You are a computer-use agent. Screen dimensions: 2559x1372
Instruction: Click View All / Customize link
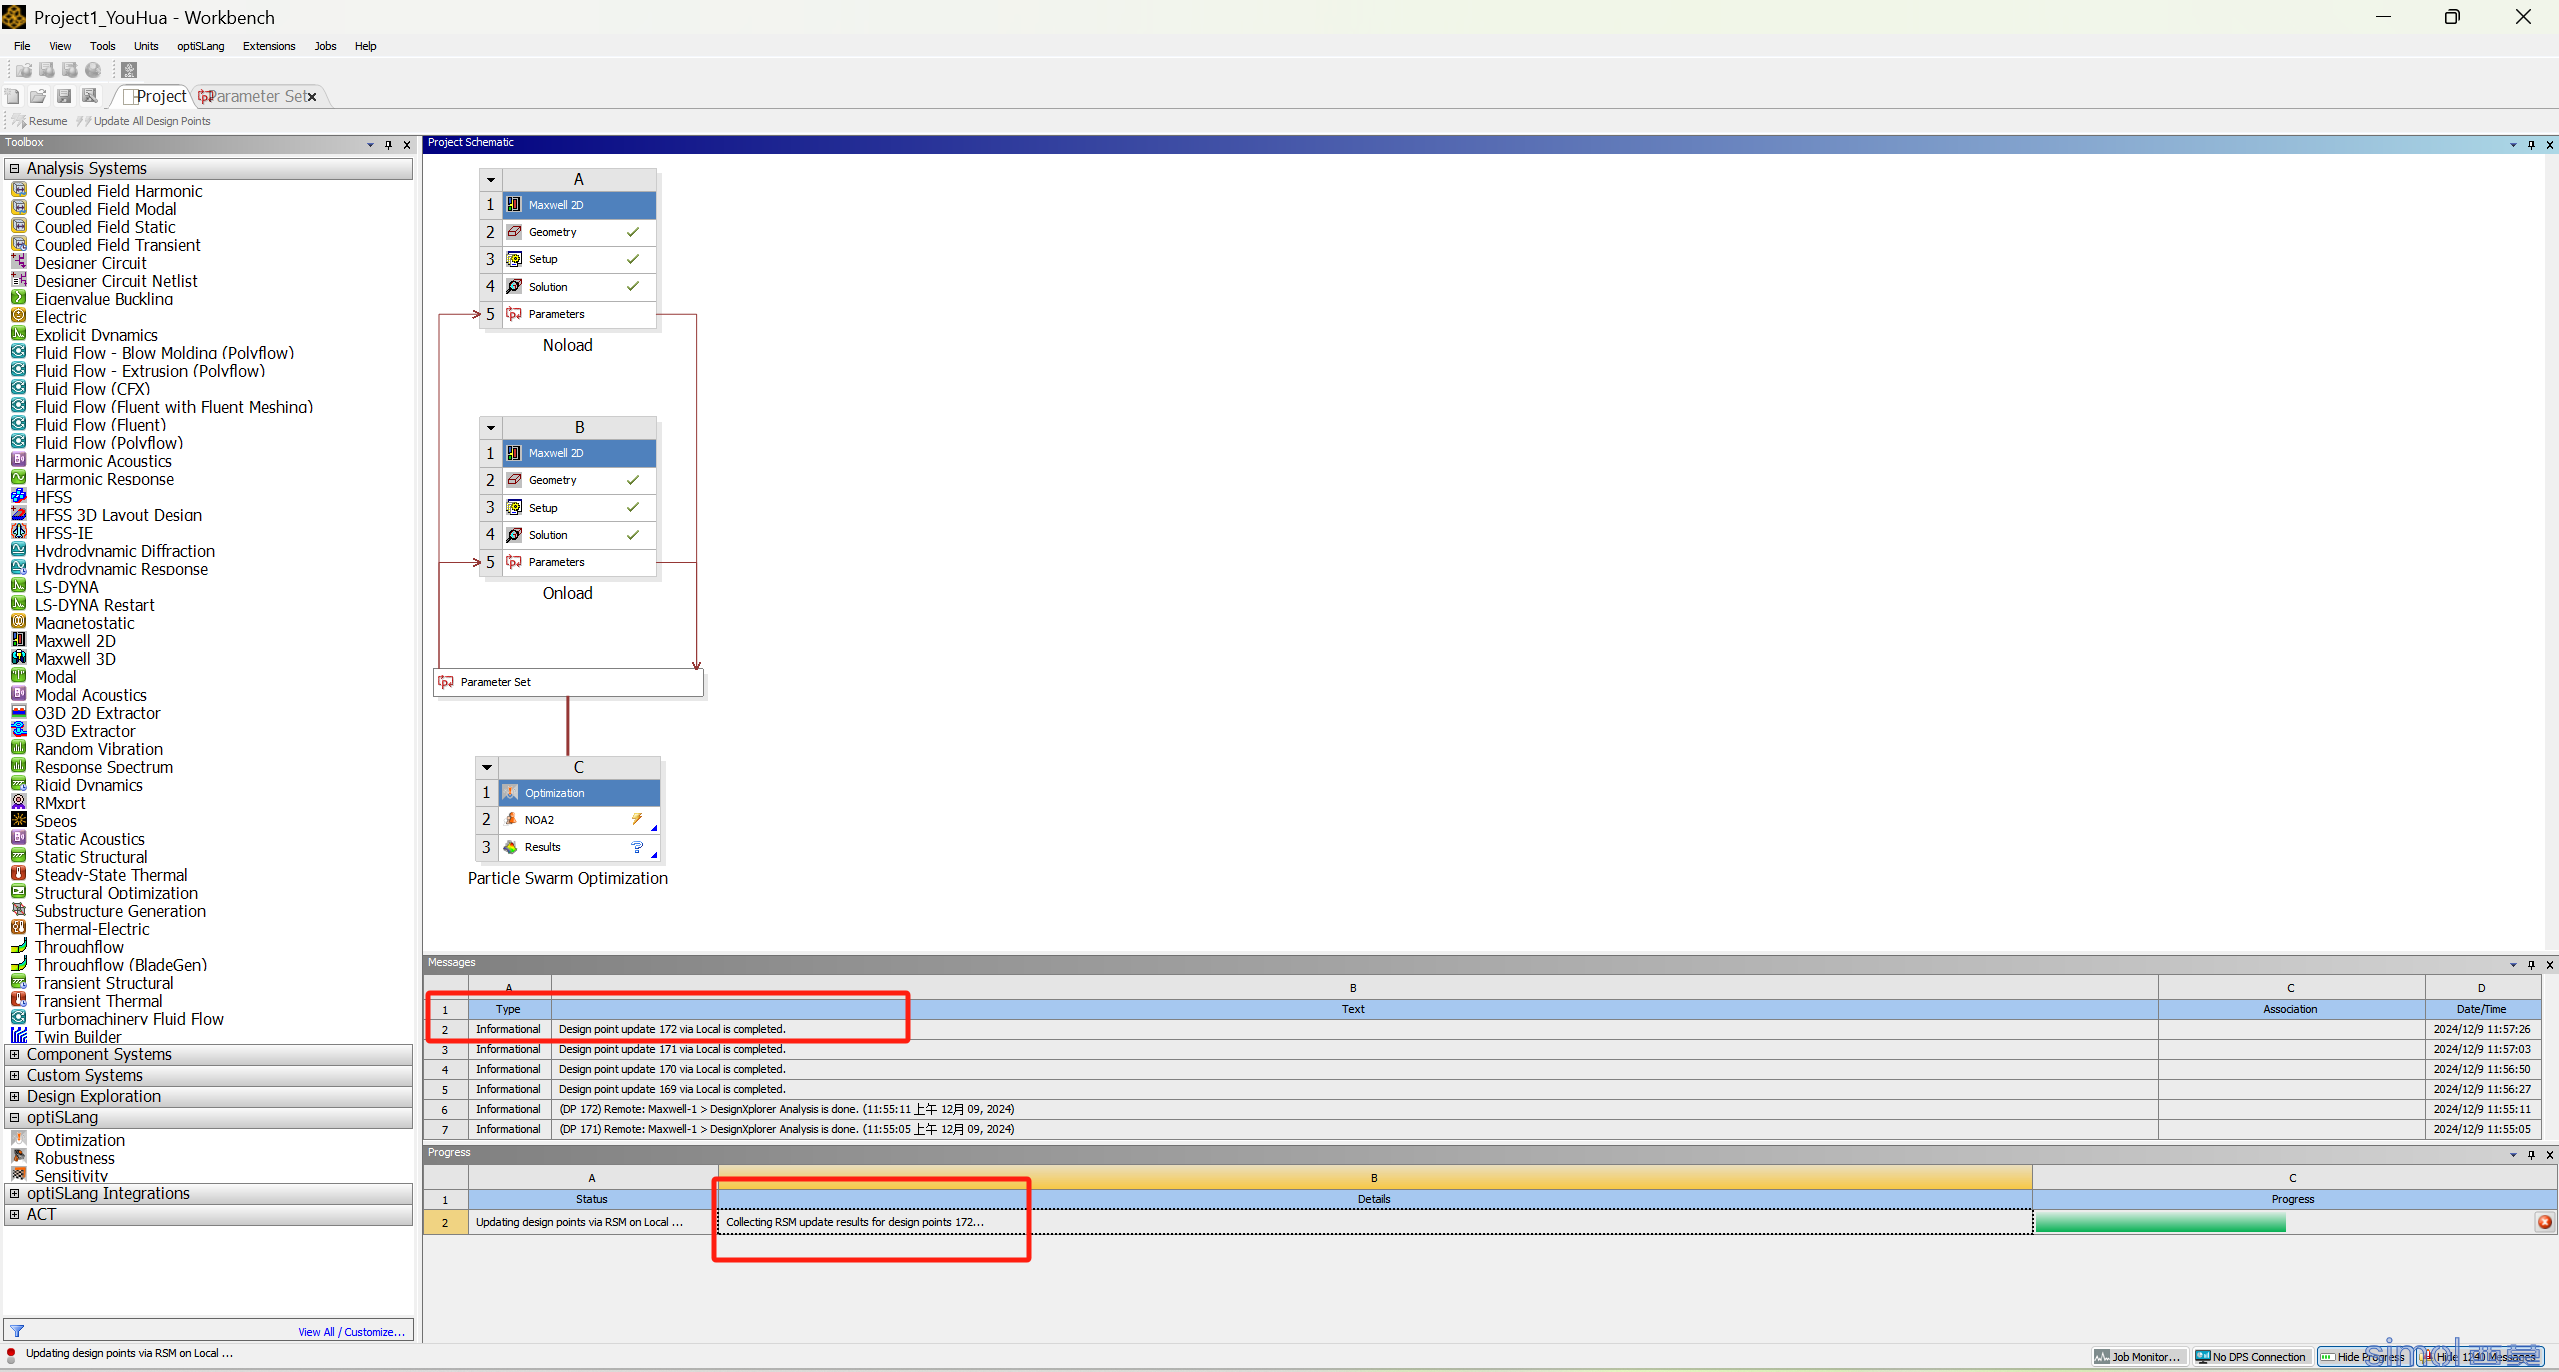coord(351,1332)
